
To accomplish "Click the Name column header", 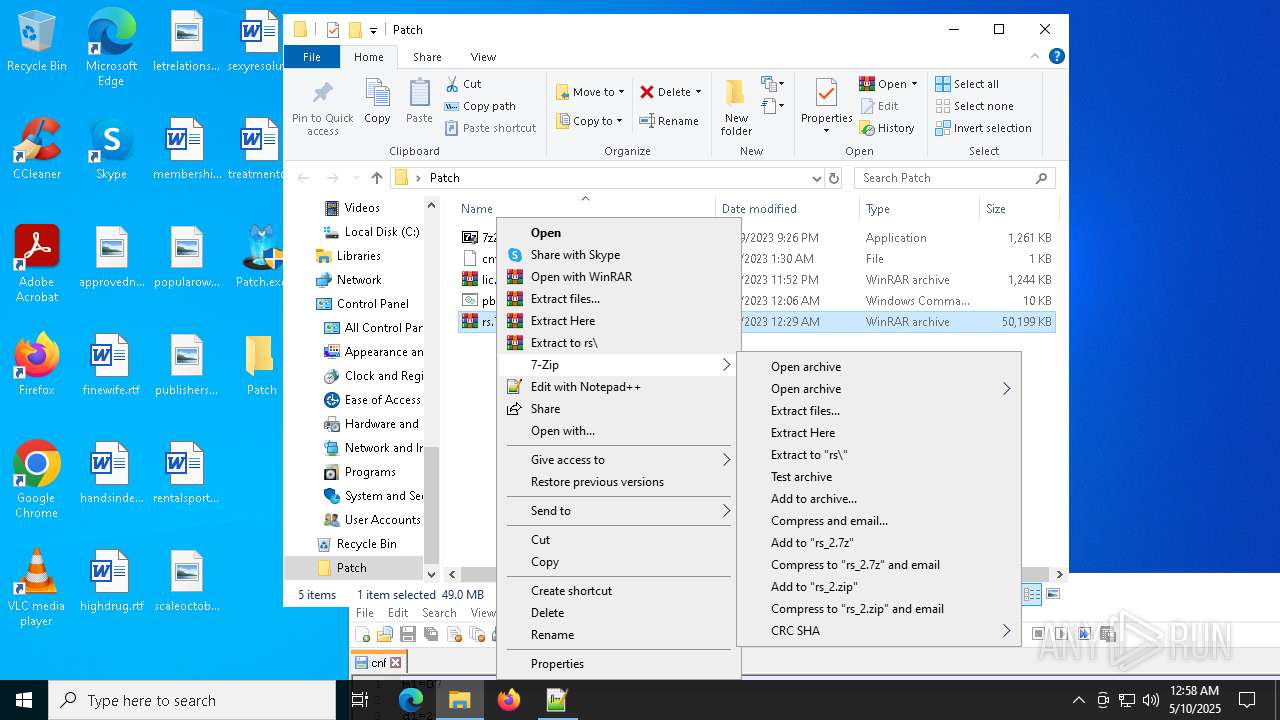I will pyautogui.click(x=585, y=209).
